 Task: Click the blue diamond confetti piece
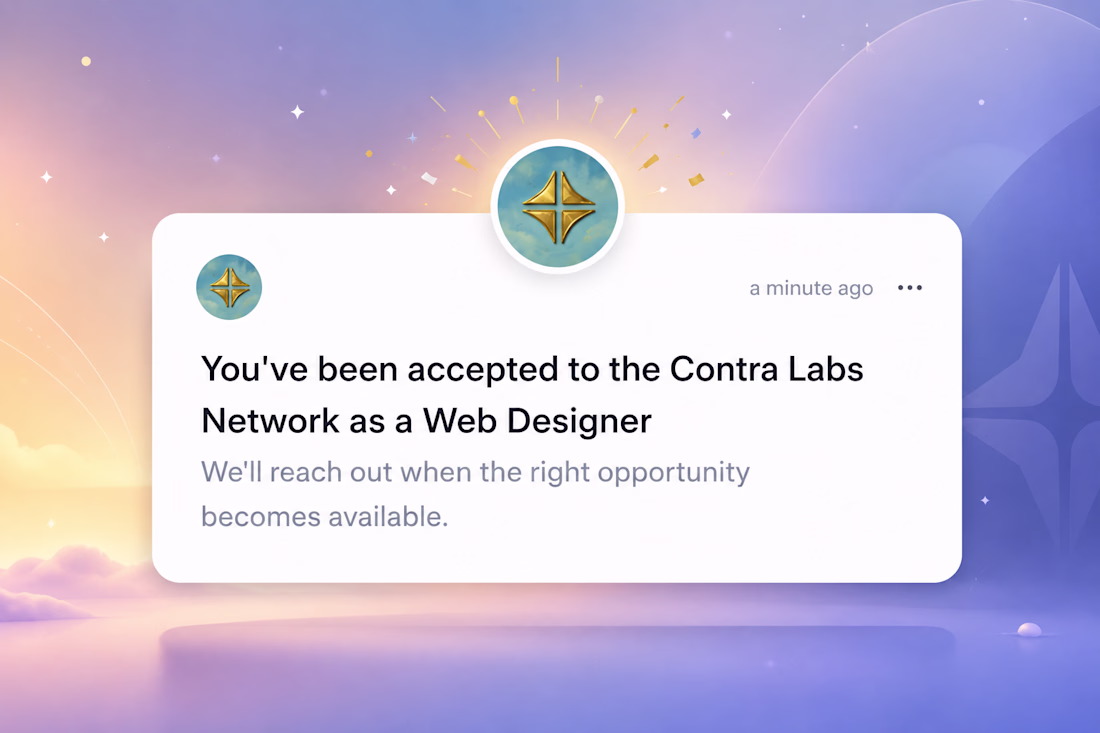point(695,133)
